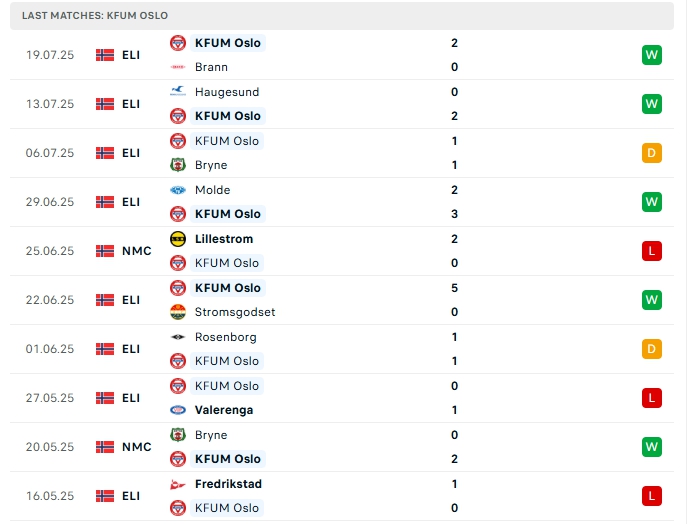
Task: Open the Lillestrom team link
Action: [224, 239]
